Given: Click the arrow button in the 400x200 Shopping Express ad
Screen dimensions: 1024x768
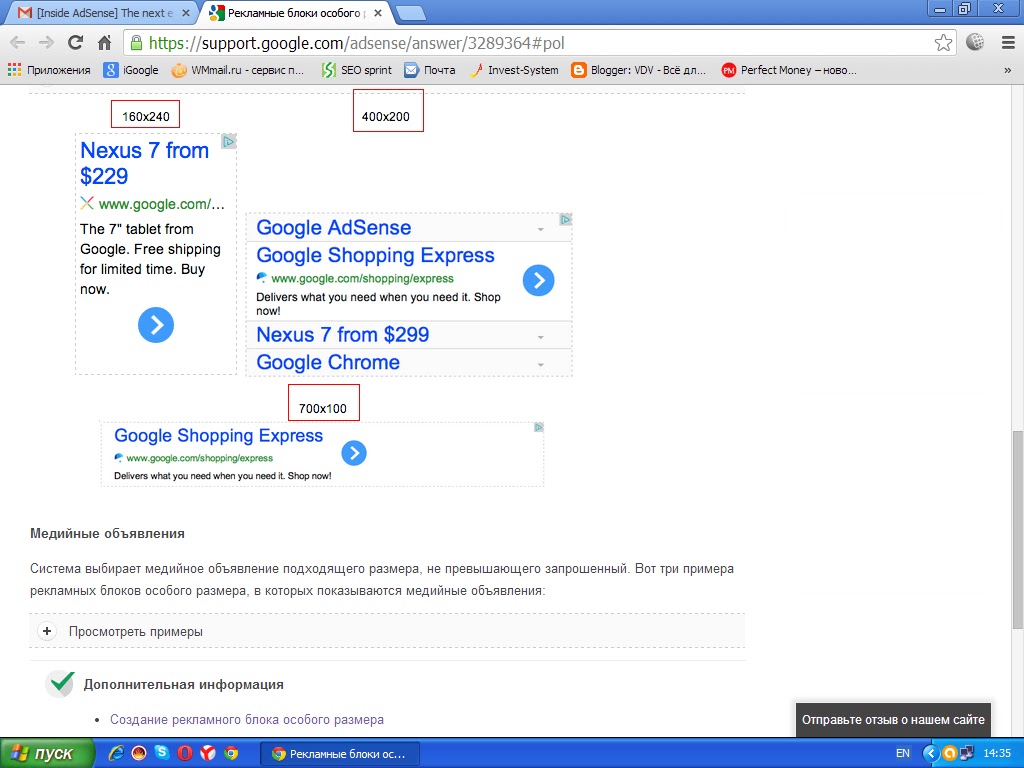Looking at the screenshot, I should coord(539,280).
